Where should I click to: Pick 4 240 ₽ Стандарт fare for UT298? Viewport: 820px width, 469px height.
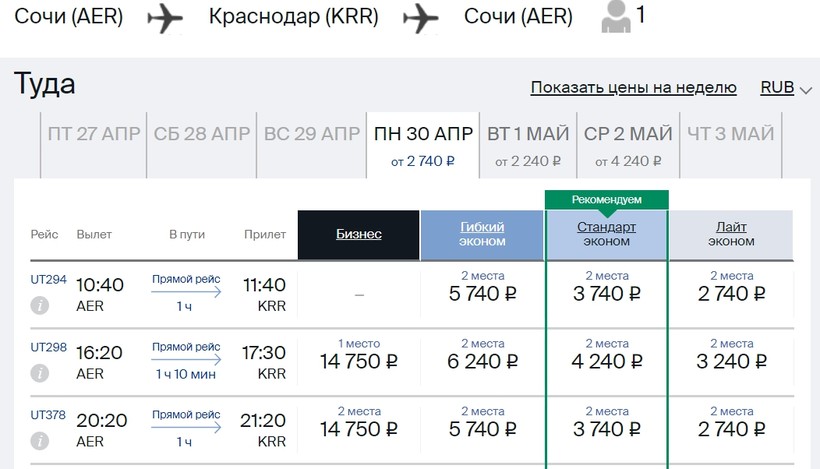[x=606, y=361]
